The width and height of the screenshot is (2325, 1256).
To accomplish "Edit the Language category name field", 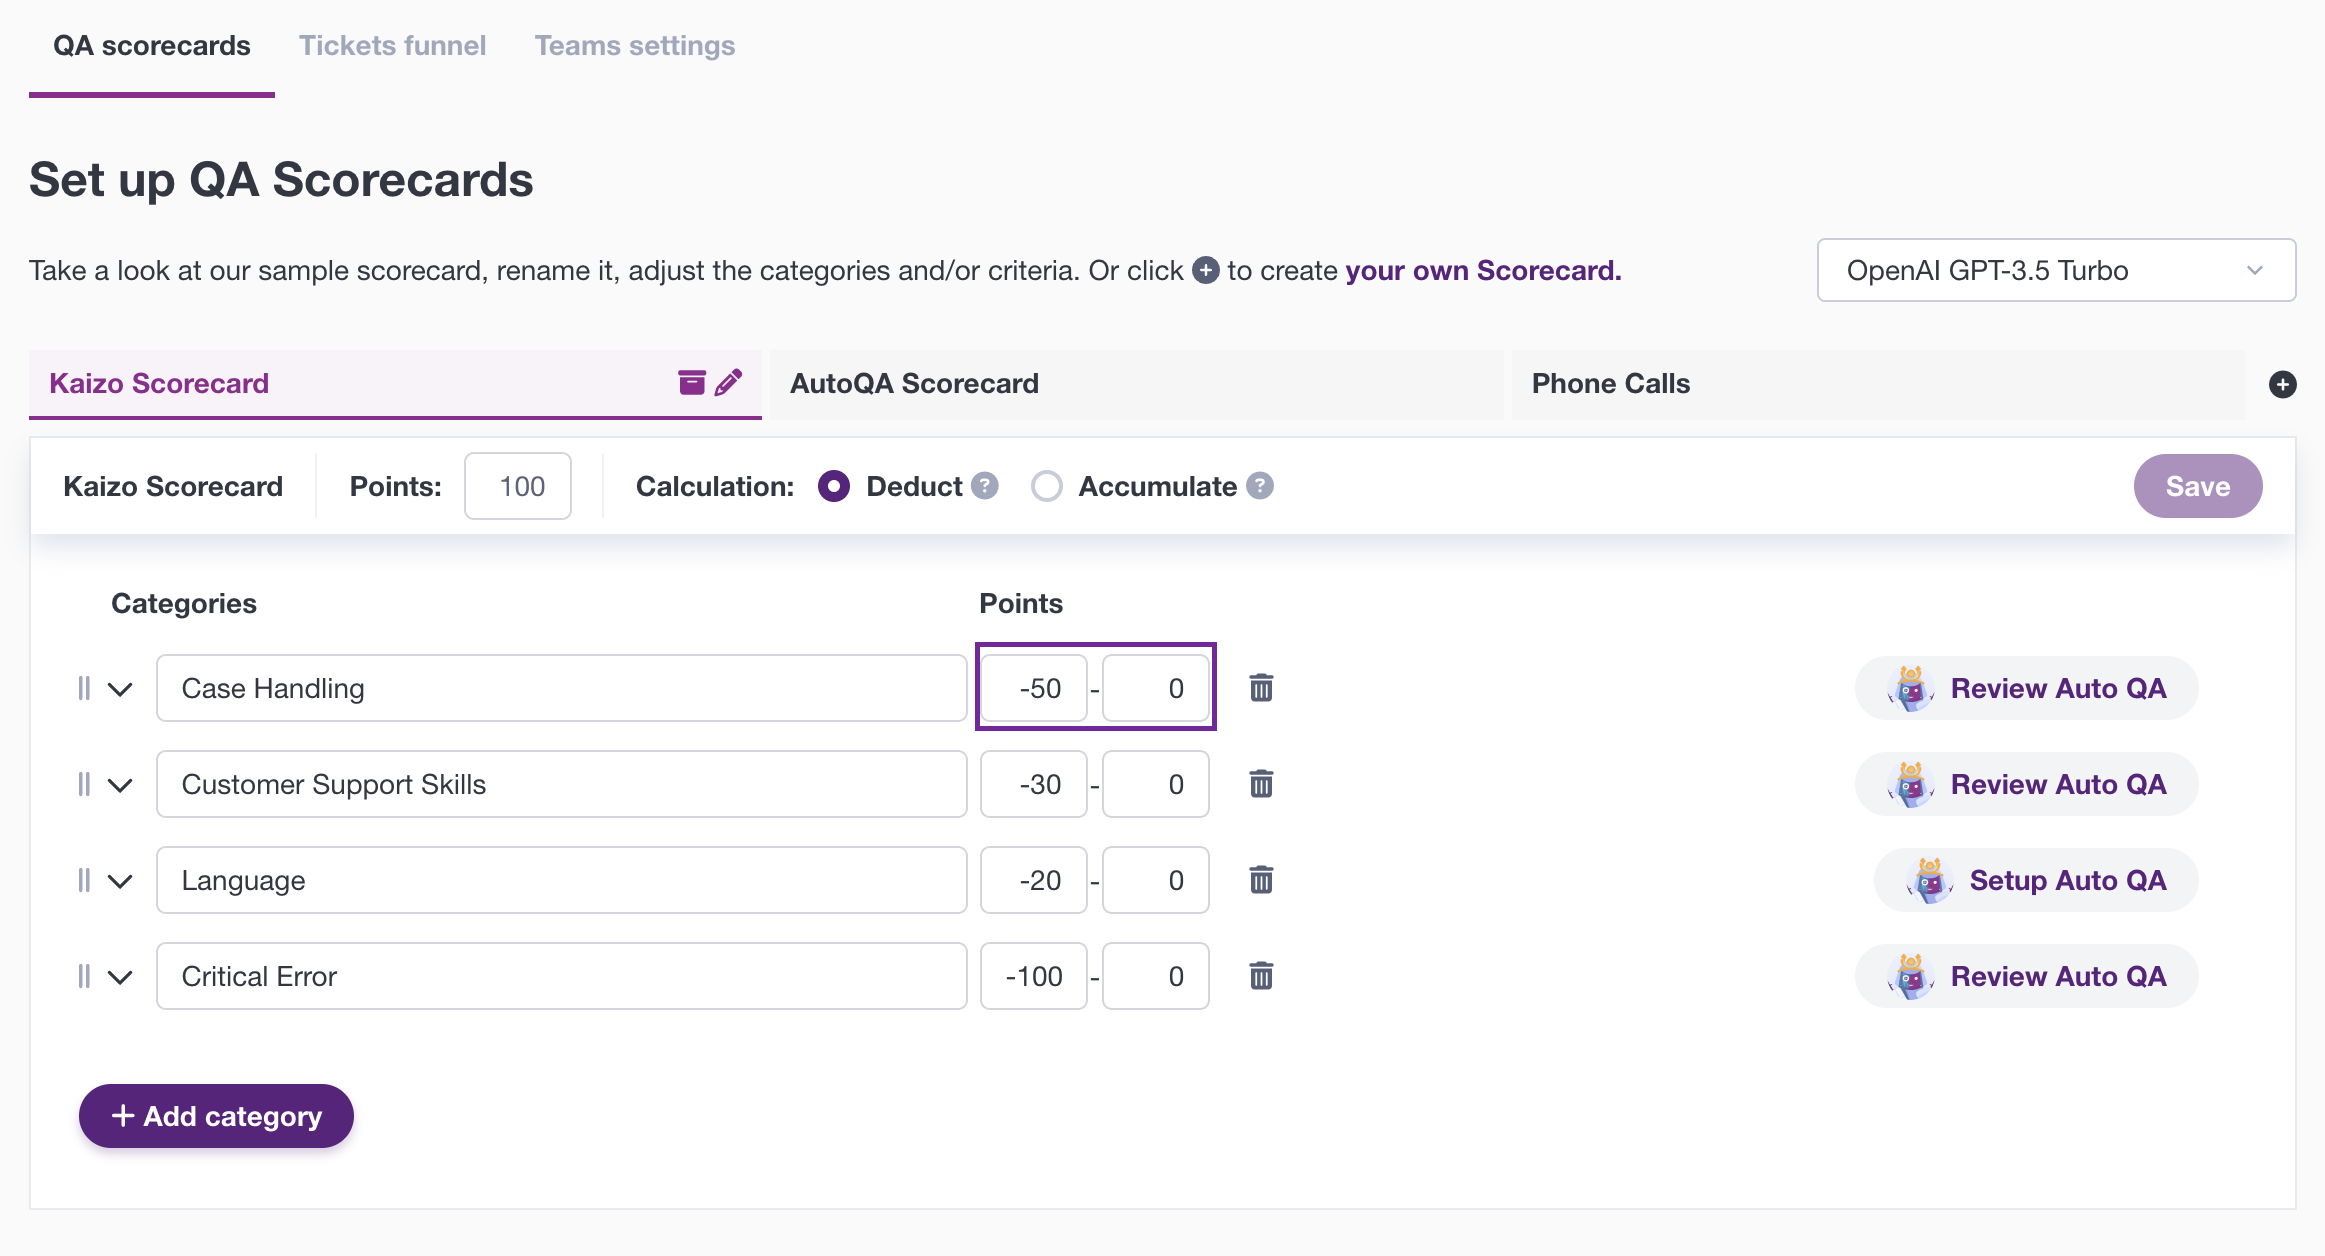I will [x=562, y=880].
